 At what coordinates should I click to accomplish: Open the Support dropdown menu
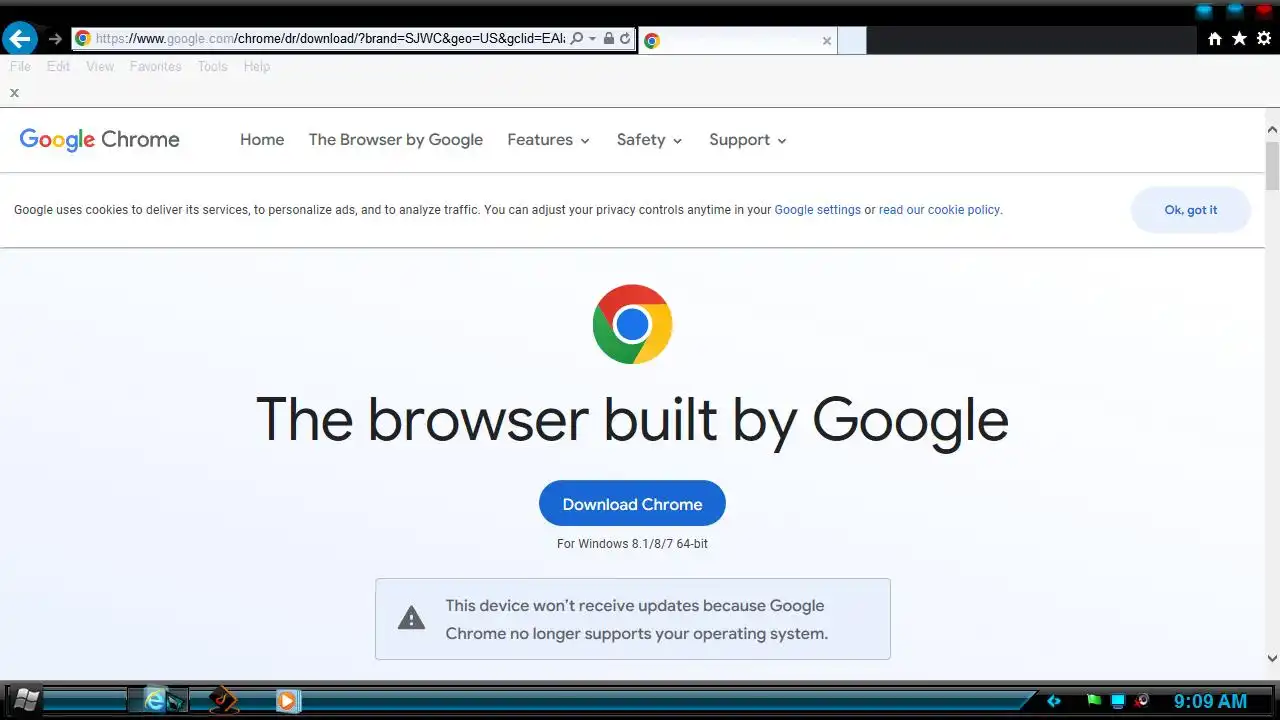pyautogui.click(x=748, y=140)
